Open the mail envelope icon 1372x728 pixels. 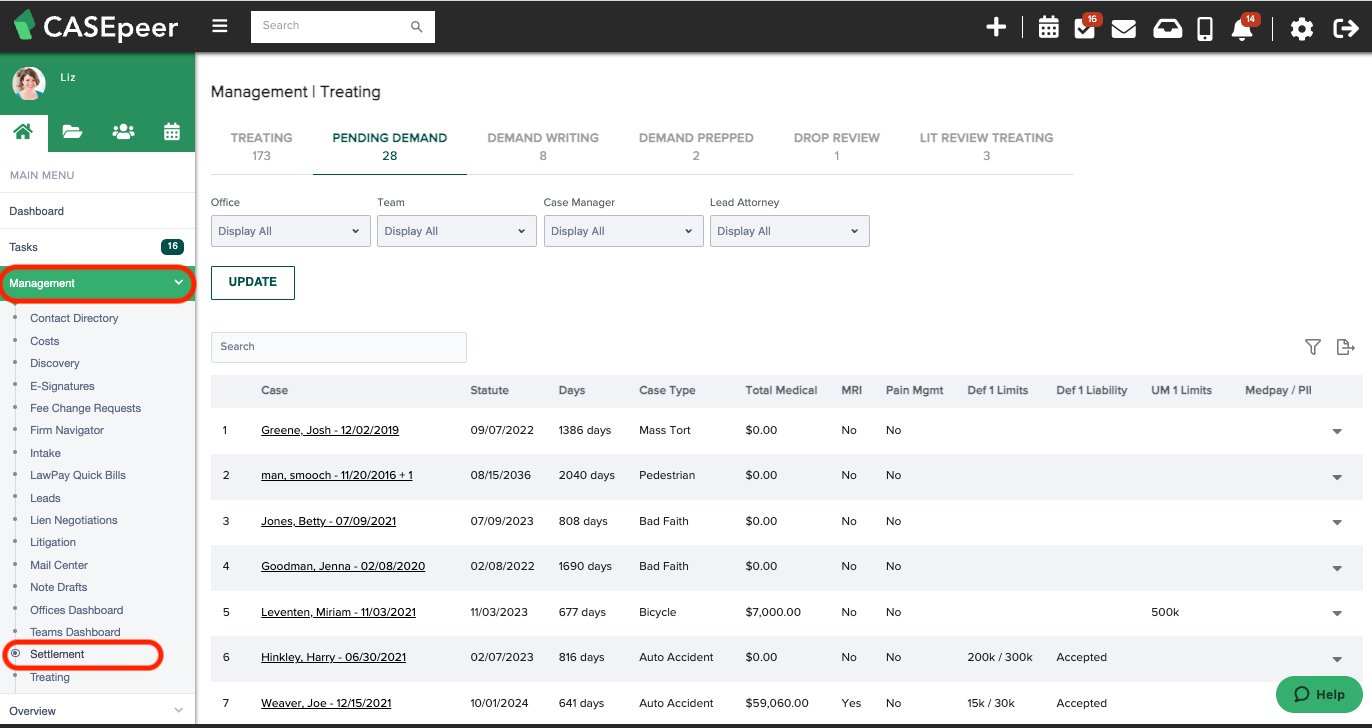[x=1123, y=29]
